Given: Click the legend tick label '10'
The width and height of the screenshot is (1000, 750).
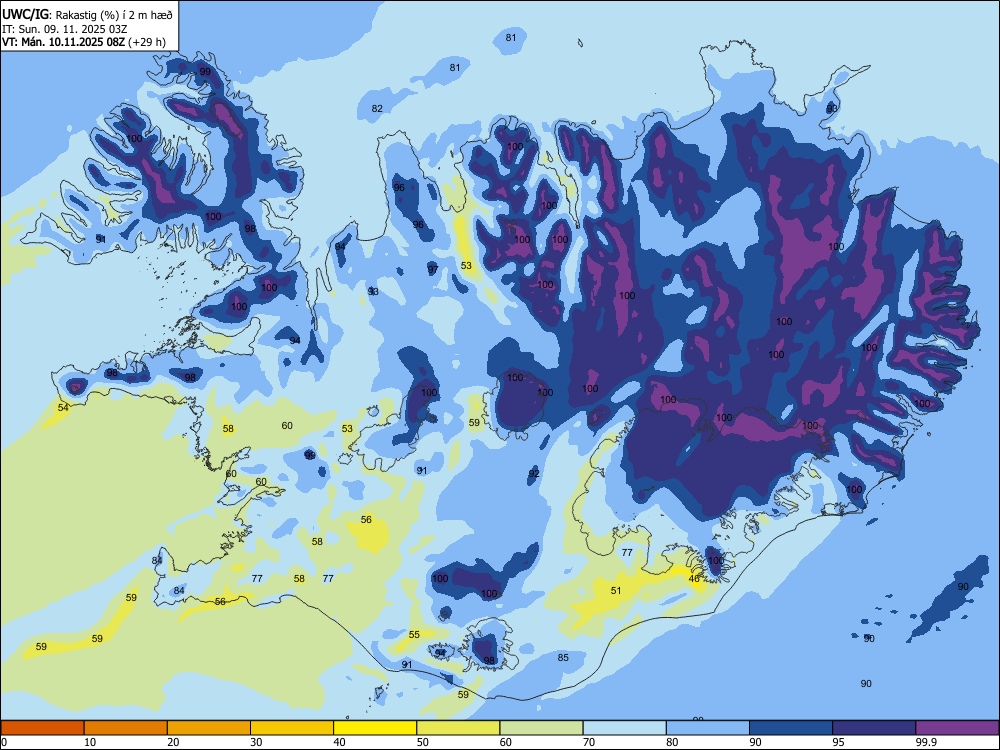Looking at the screenshot, I should [x=90, y=742].
